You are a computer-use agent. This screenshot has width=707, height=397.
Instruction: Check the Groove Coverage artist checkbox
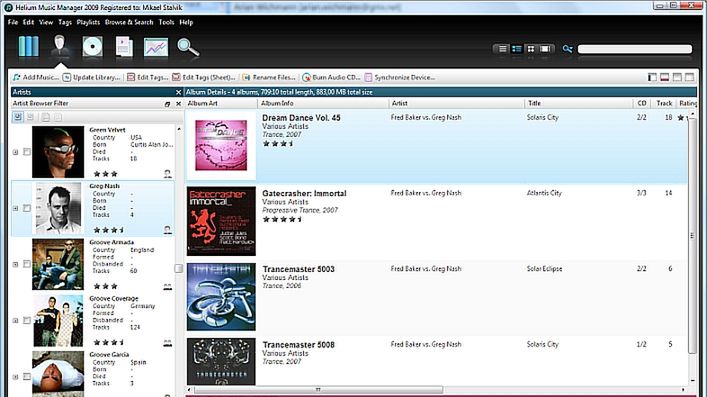coord(27,320)
